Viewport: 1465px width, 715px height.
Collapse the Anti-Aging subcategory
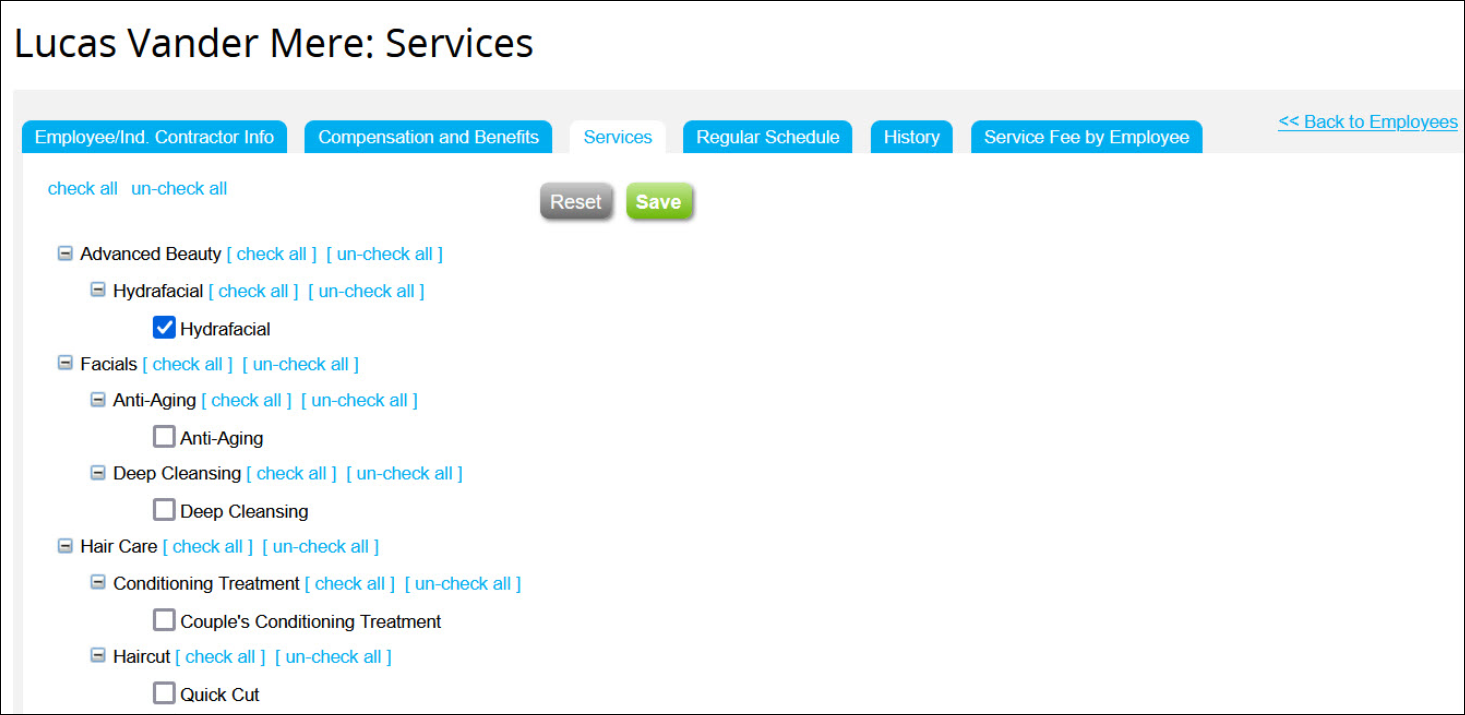[x=98, y=400]
